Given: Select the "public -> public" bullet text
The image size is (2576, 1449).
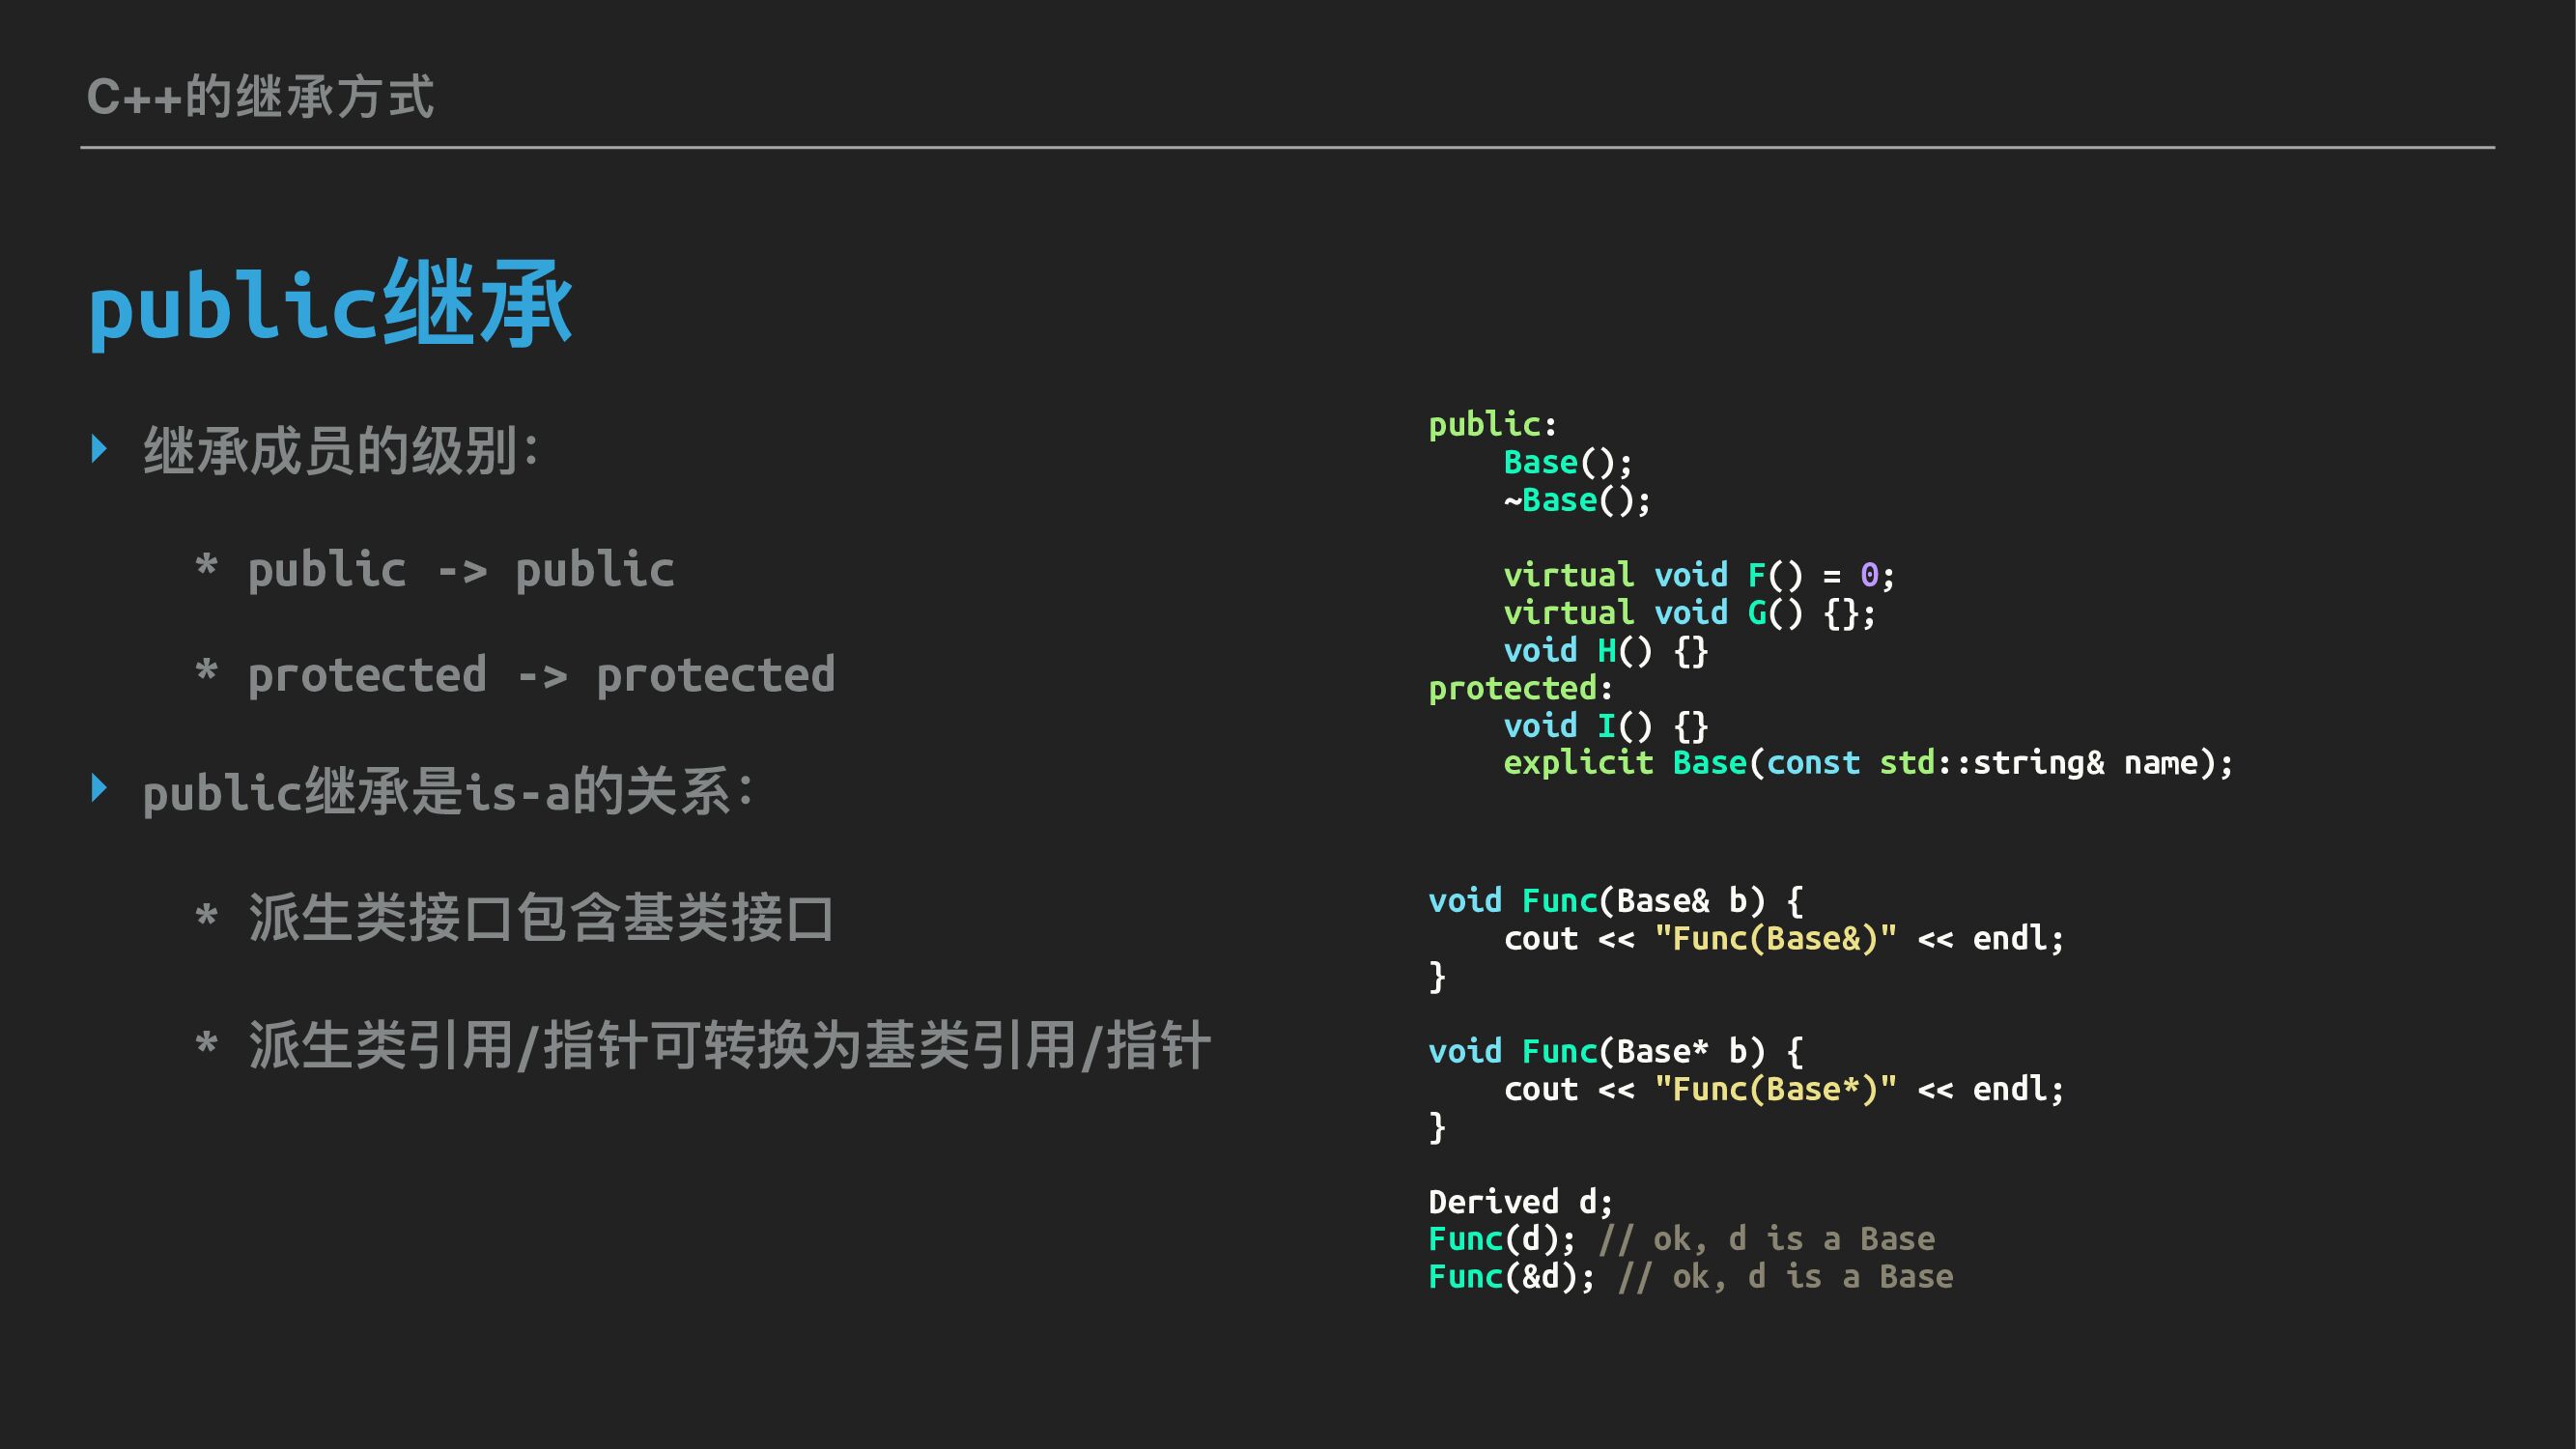Looking at the screenshot, I should [x=460, y=570].
